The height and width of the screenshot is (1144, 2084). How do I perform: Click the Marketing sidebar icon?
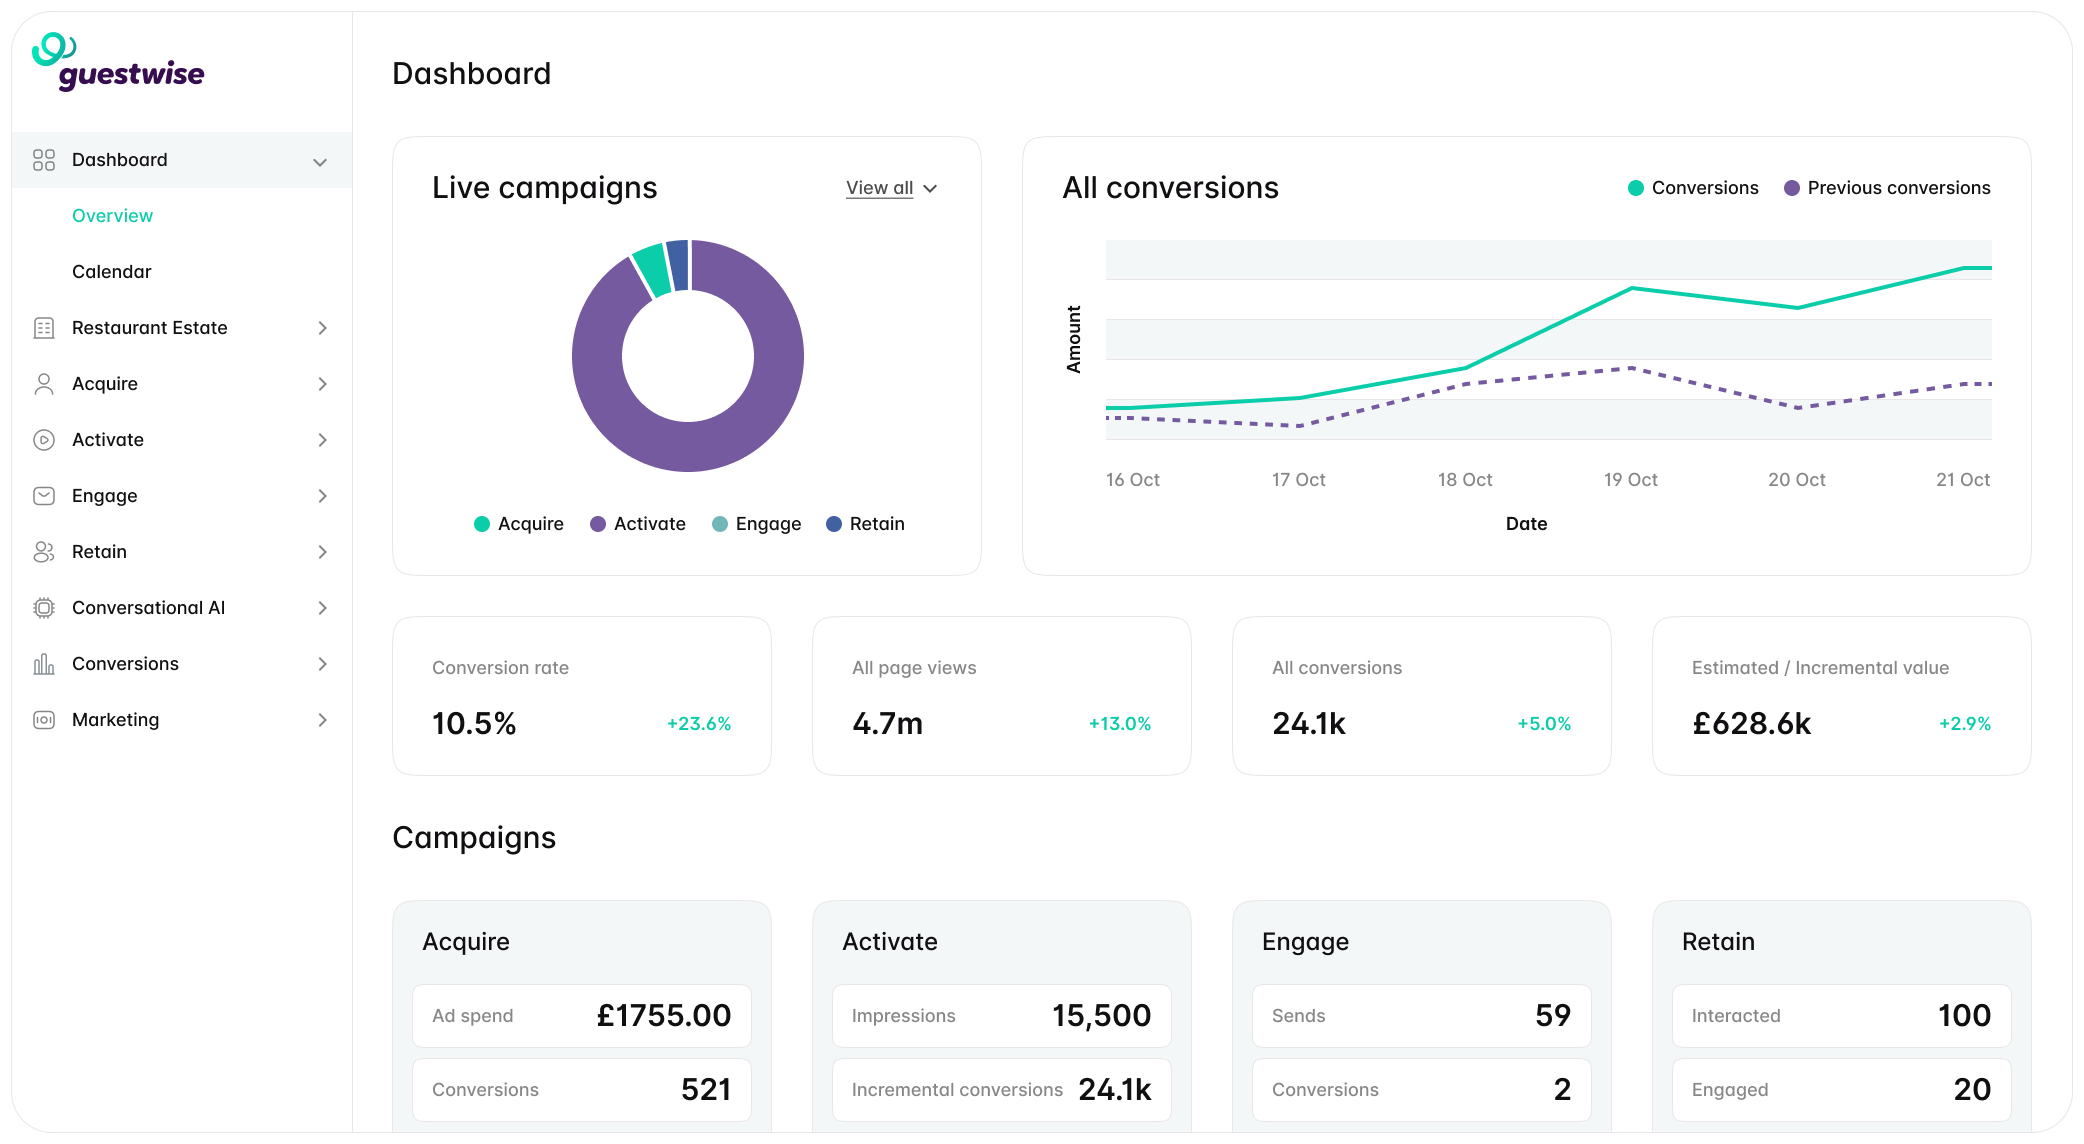pyautogui.click(x=44, y=720)
